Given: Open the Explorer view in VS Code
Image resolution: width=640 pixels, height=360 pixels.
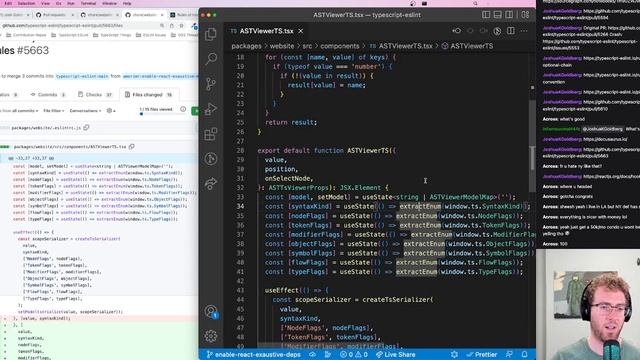Looking at the screenshot, I should click(211, 34).
